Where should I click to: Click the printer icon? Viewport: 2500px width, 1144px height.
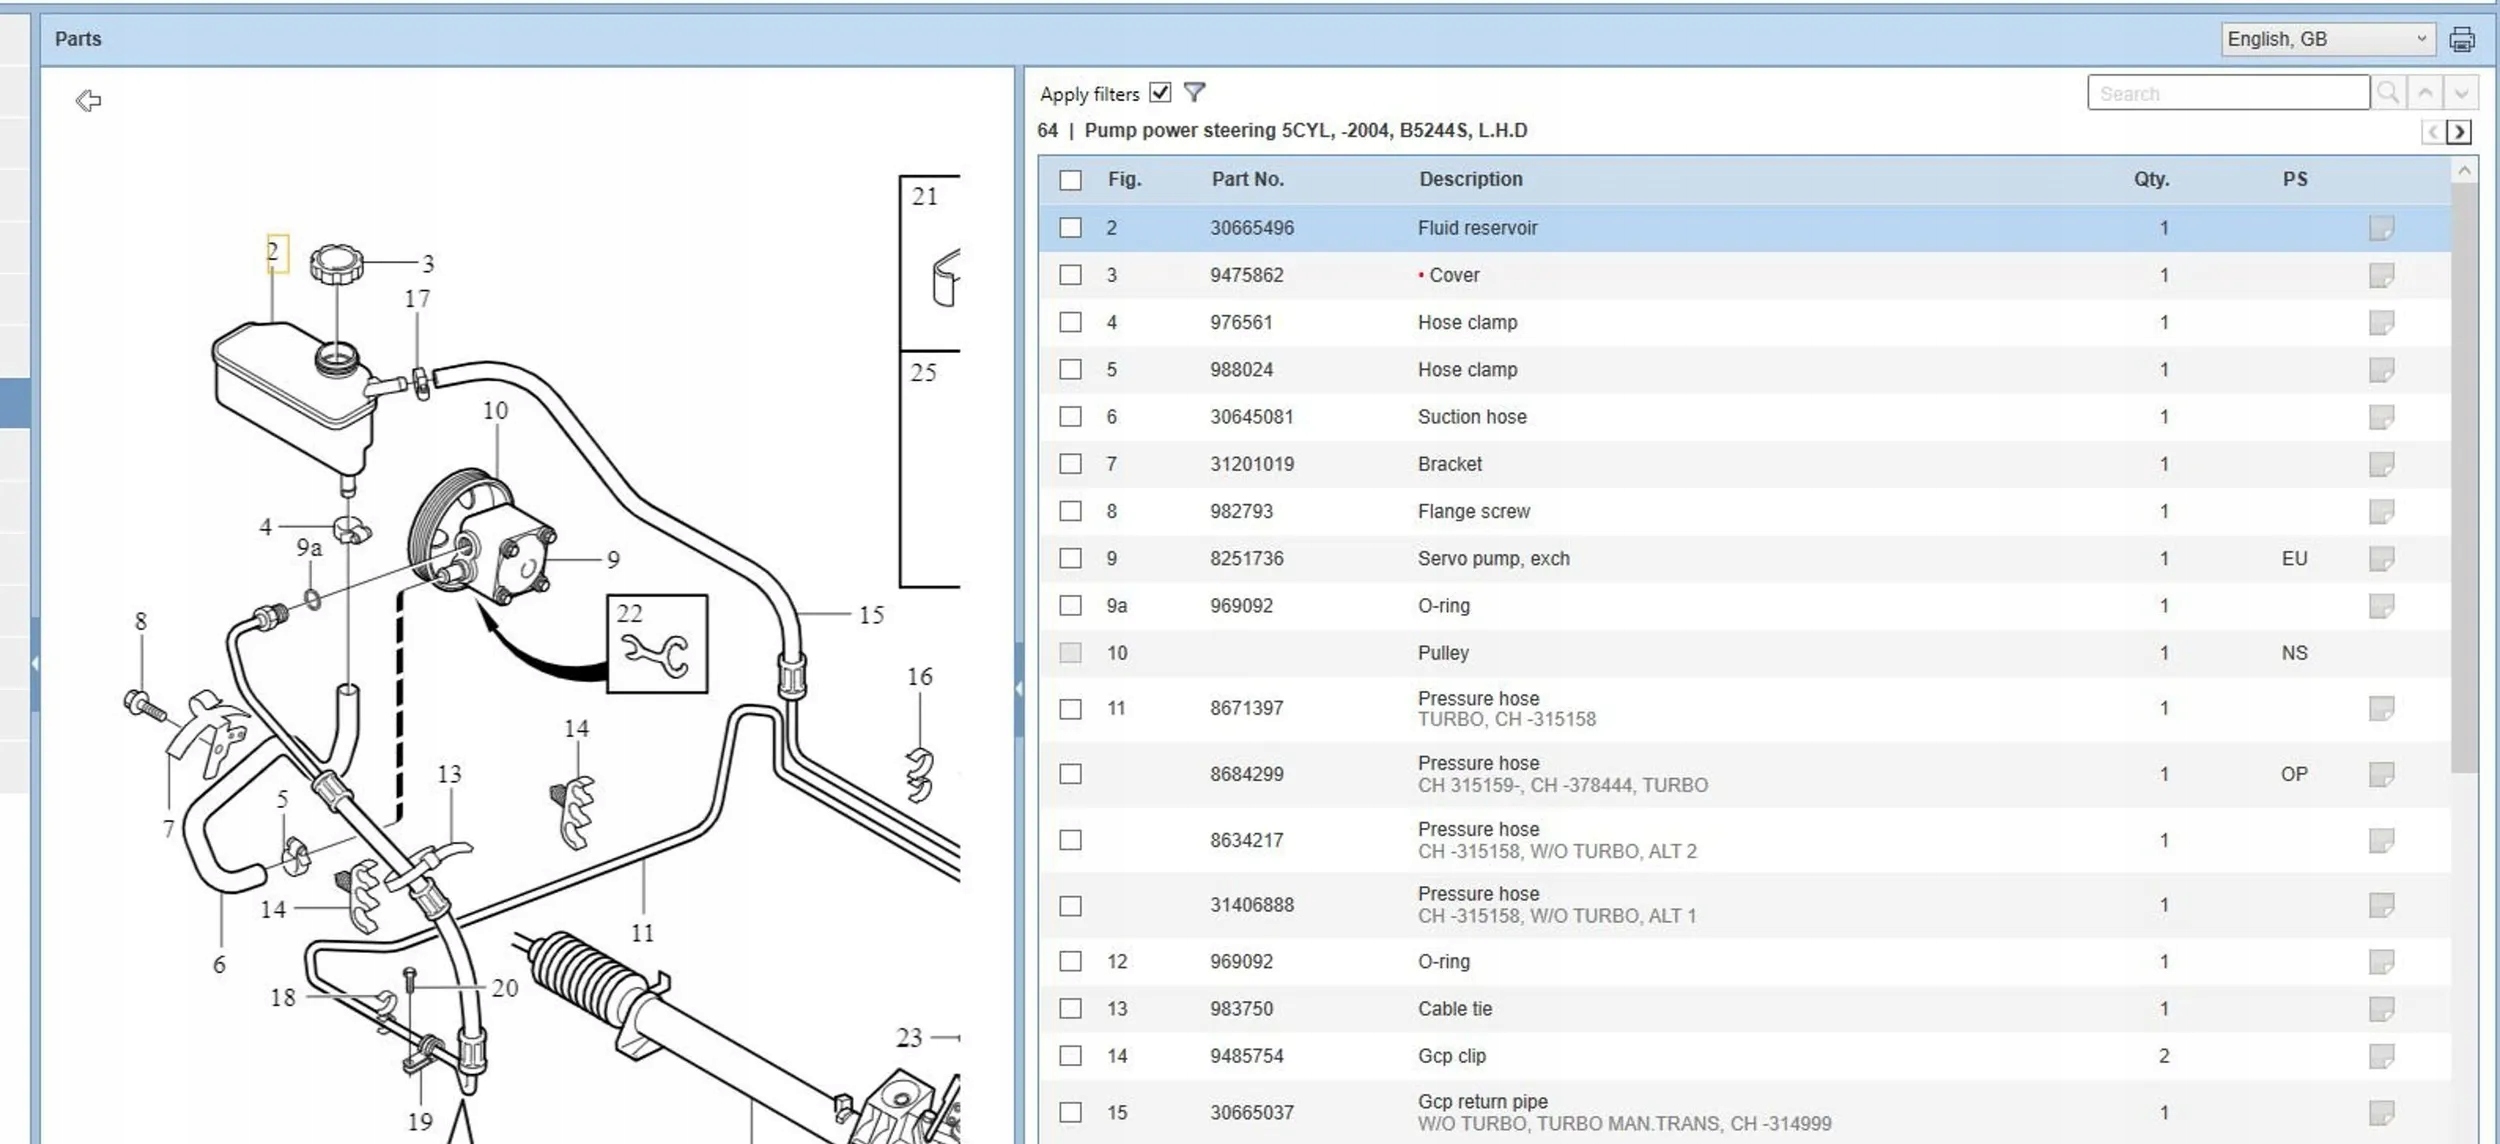2461,39
